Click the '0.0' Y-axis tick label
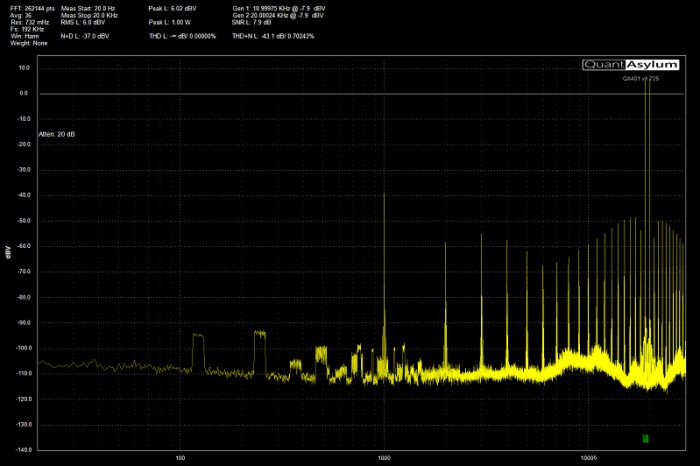This screenshot has width=700, height=466. [x=24, y=93]
